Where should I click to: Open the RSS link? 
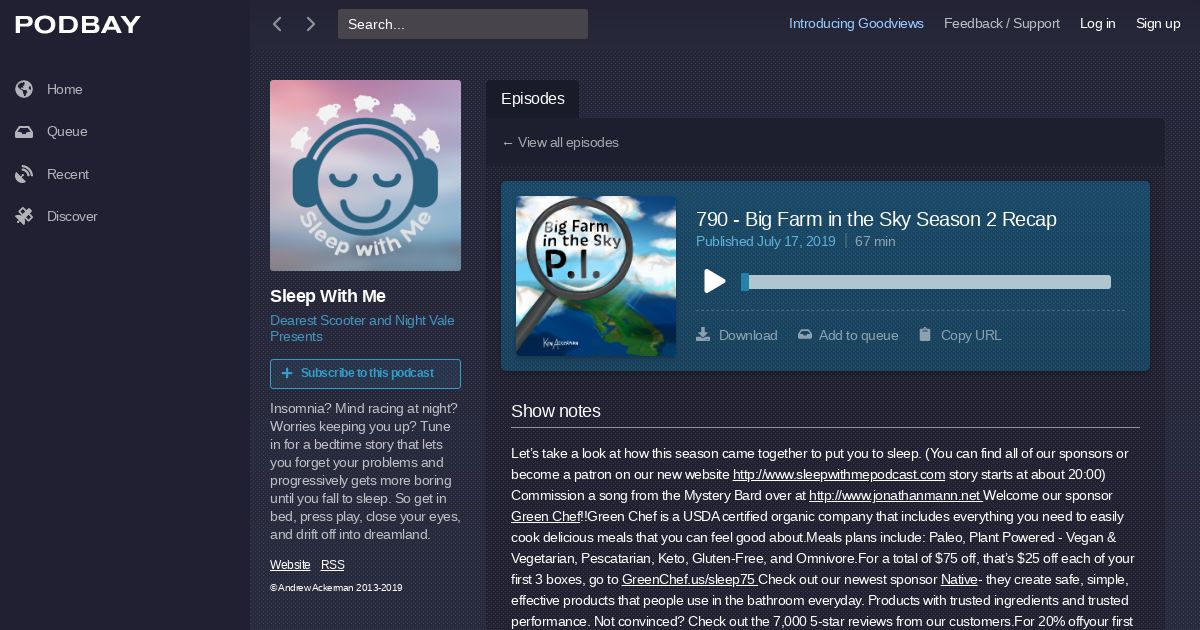[333, 565]
